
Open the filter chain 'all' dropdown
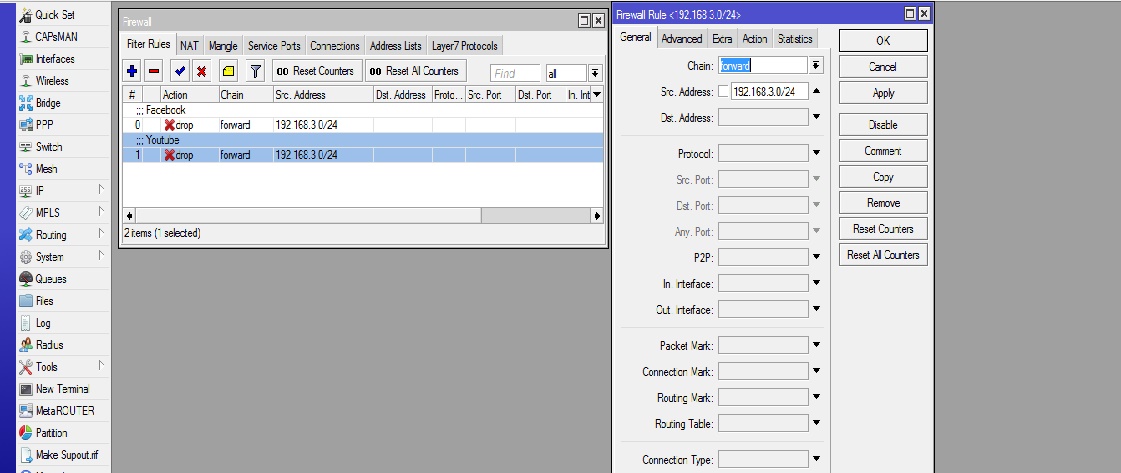point(596,74)
